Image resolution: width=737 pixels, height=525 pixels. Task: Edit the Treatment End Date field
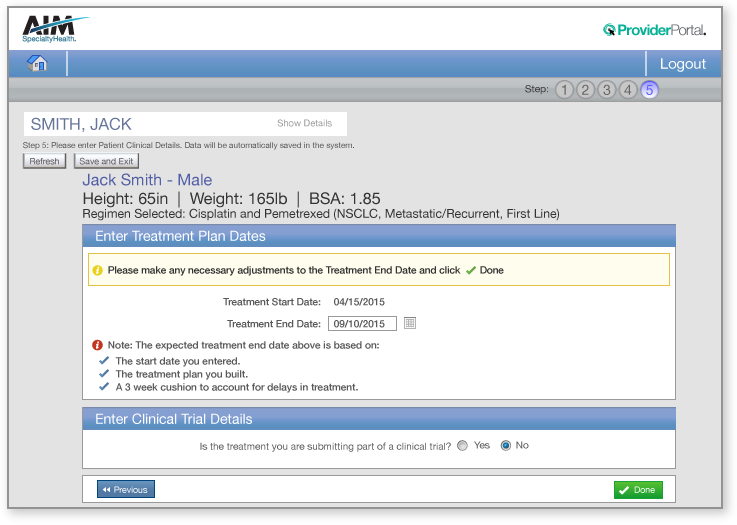click(362, 323)
